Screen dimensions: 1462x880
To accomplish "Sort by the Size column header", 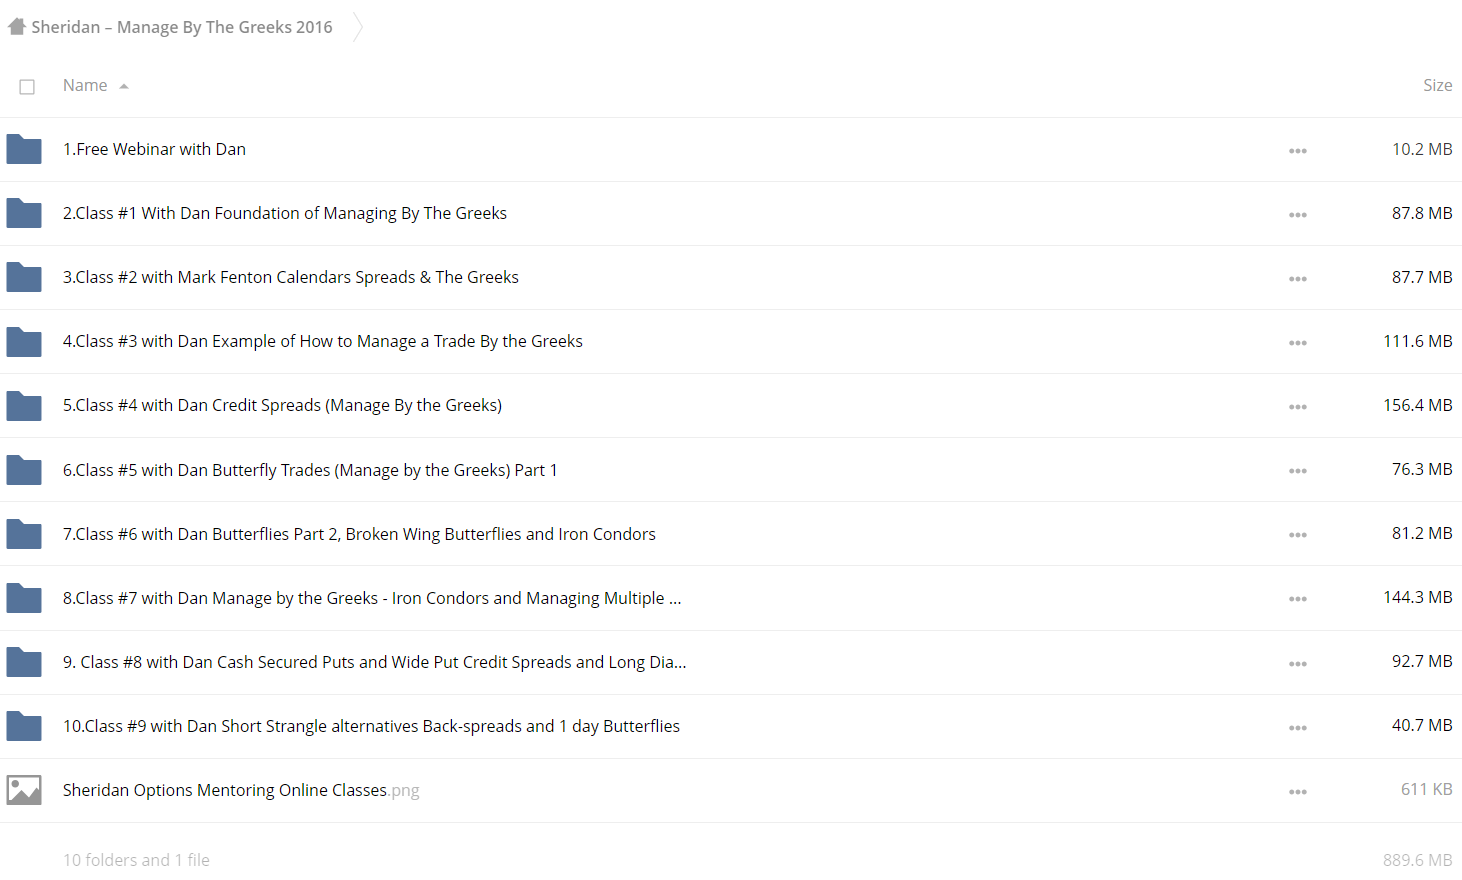I will 1437,86.
